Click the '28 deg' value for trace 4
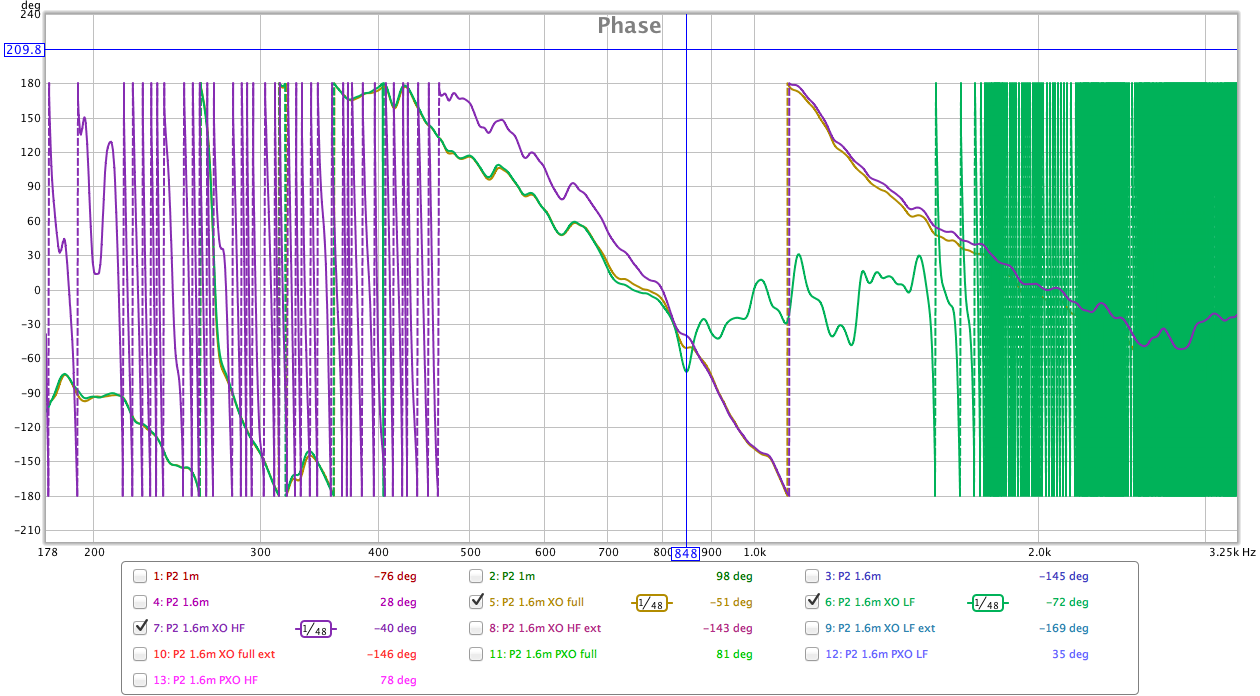1260x696 pixels. tap(399, 602)
